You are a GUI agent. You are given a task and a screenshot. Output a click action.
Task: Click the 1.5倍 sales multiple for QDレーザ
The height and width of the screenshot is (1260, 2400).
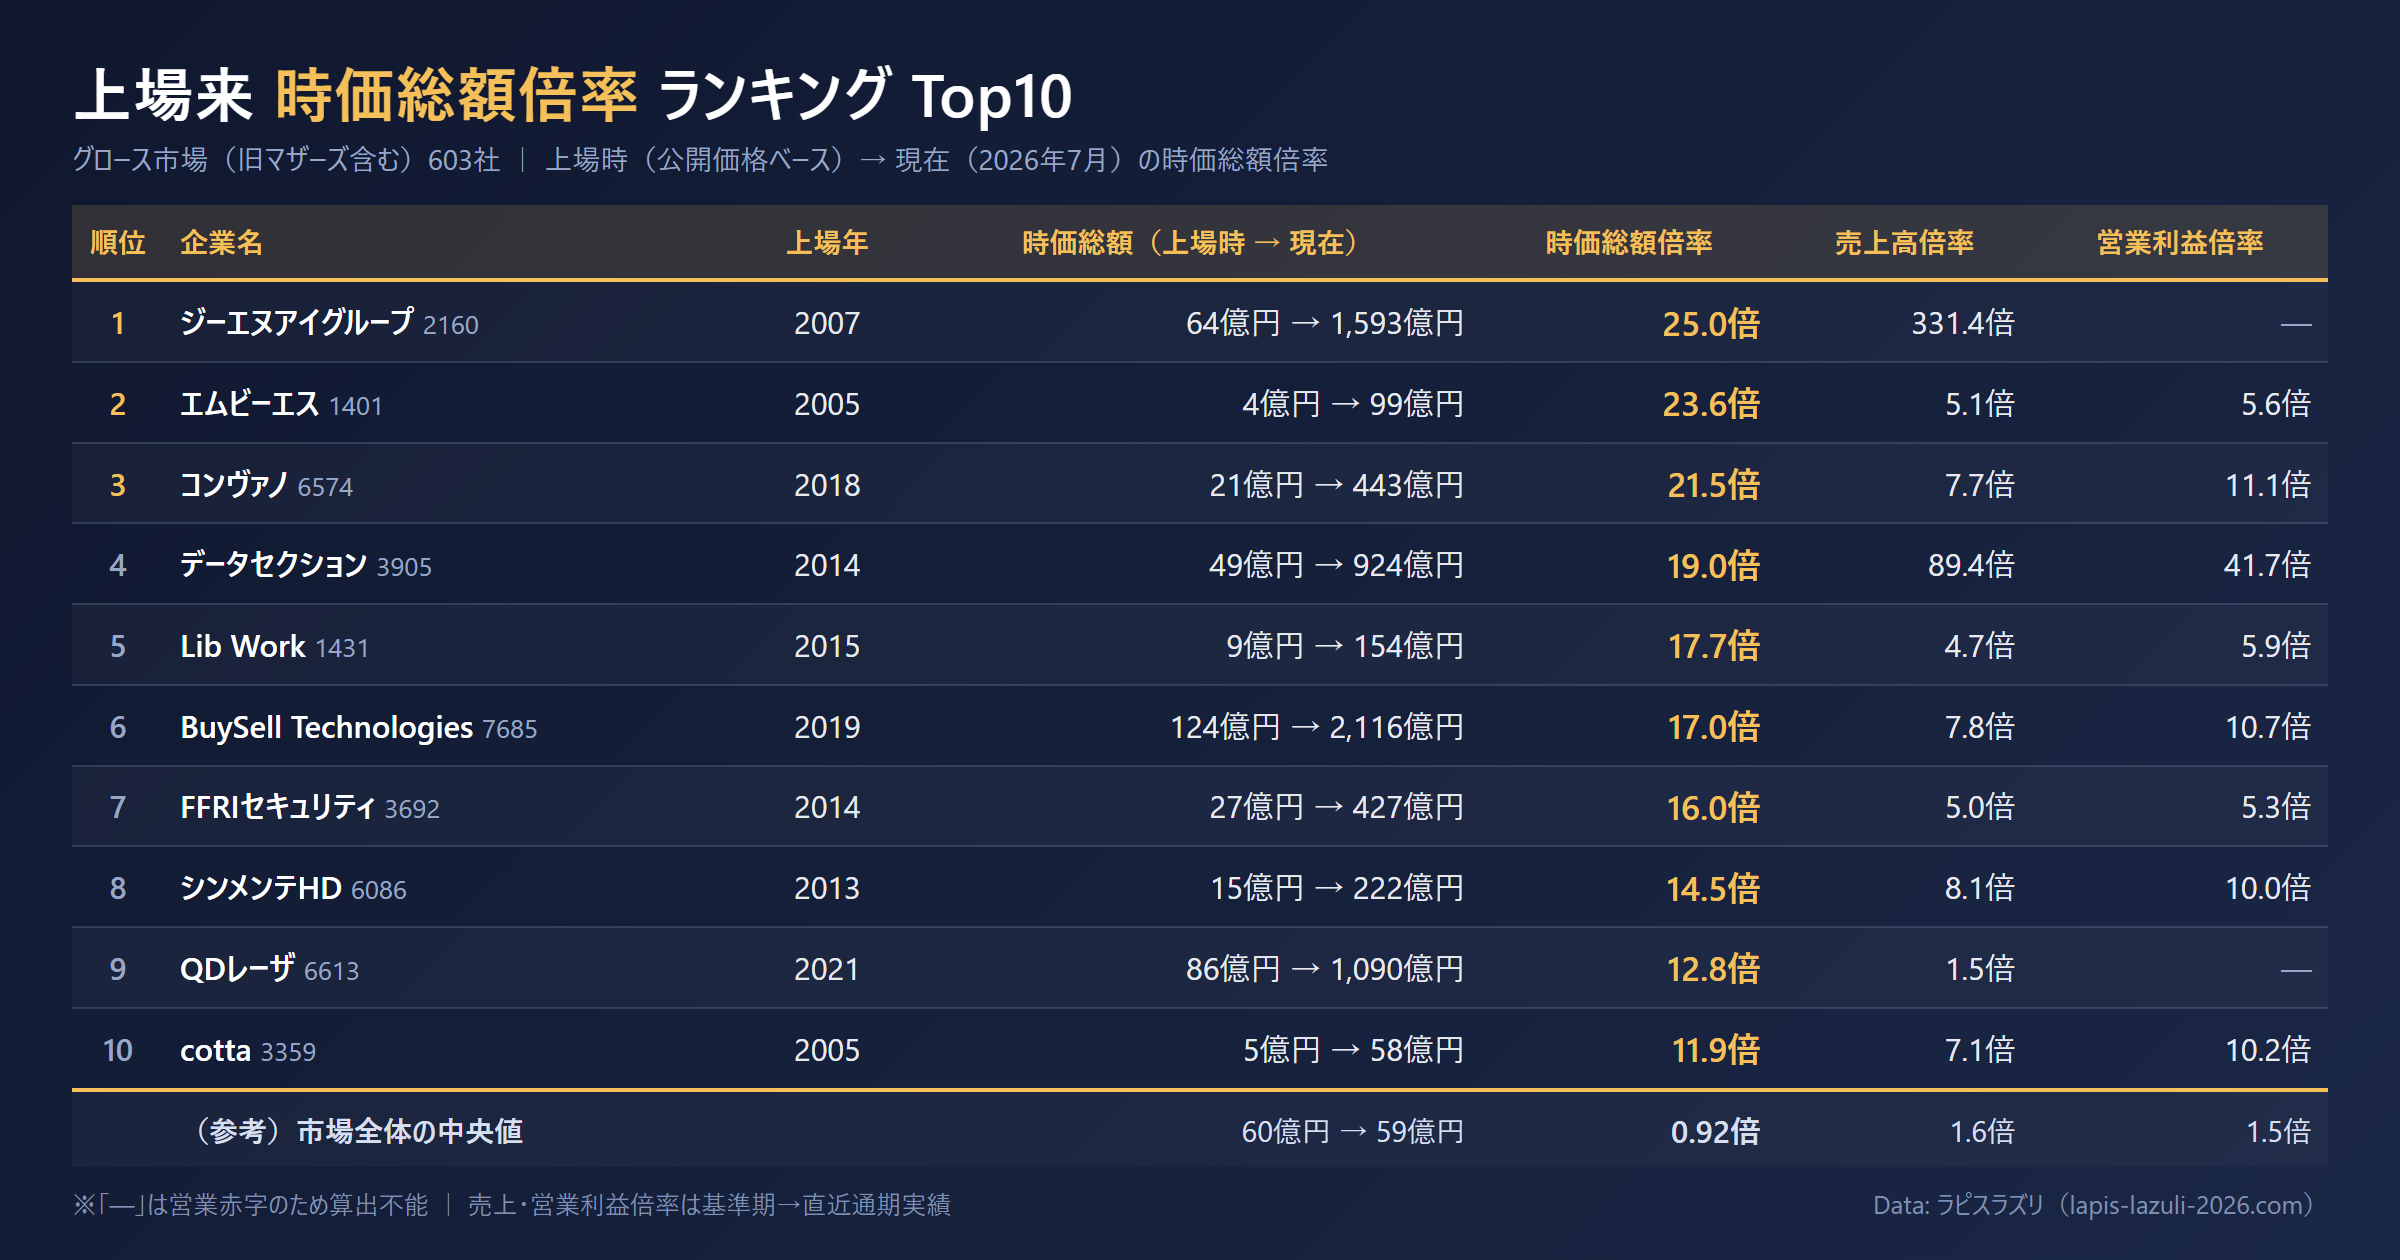1980,969
